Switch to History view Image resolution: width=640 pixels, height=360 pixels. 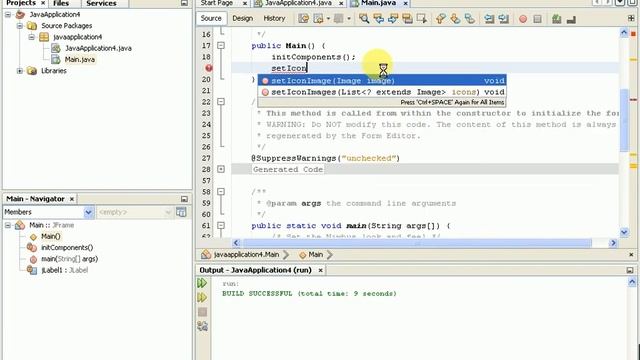pos(274,18)
